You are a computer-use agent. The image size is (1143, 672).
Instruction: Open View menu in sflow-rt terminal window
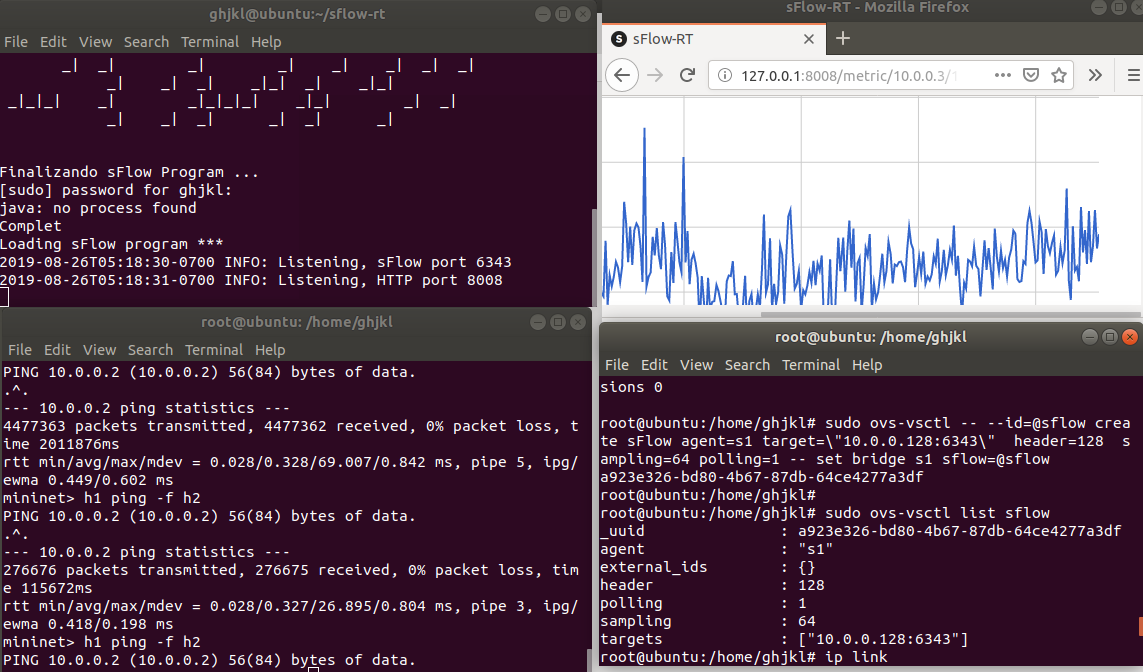[96, 42]
